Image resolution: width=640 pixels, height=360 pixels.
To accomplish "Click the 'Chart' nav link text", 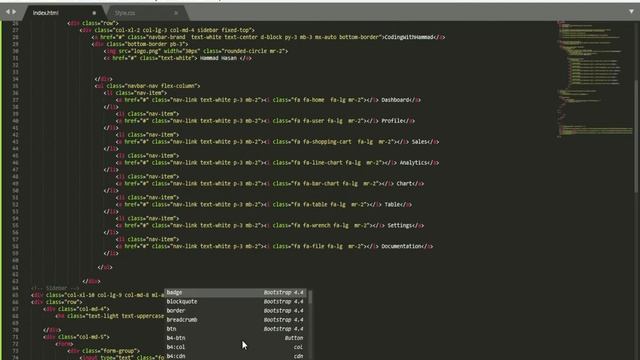I will (404, 184).
